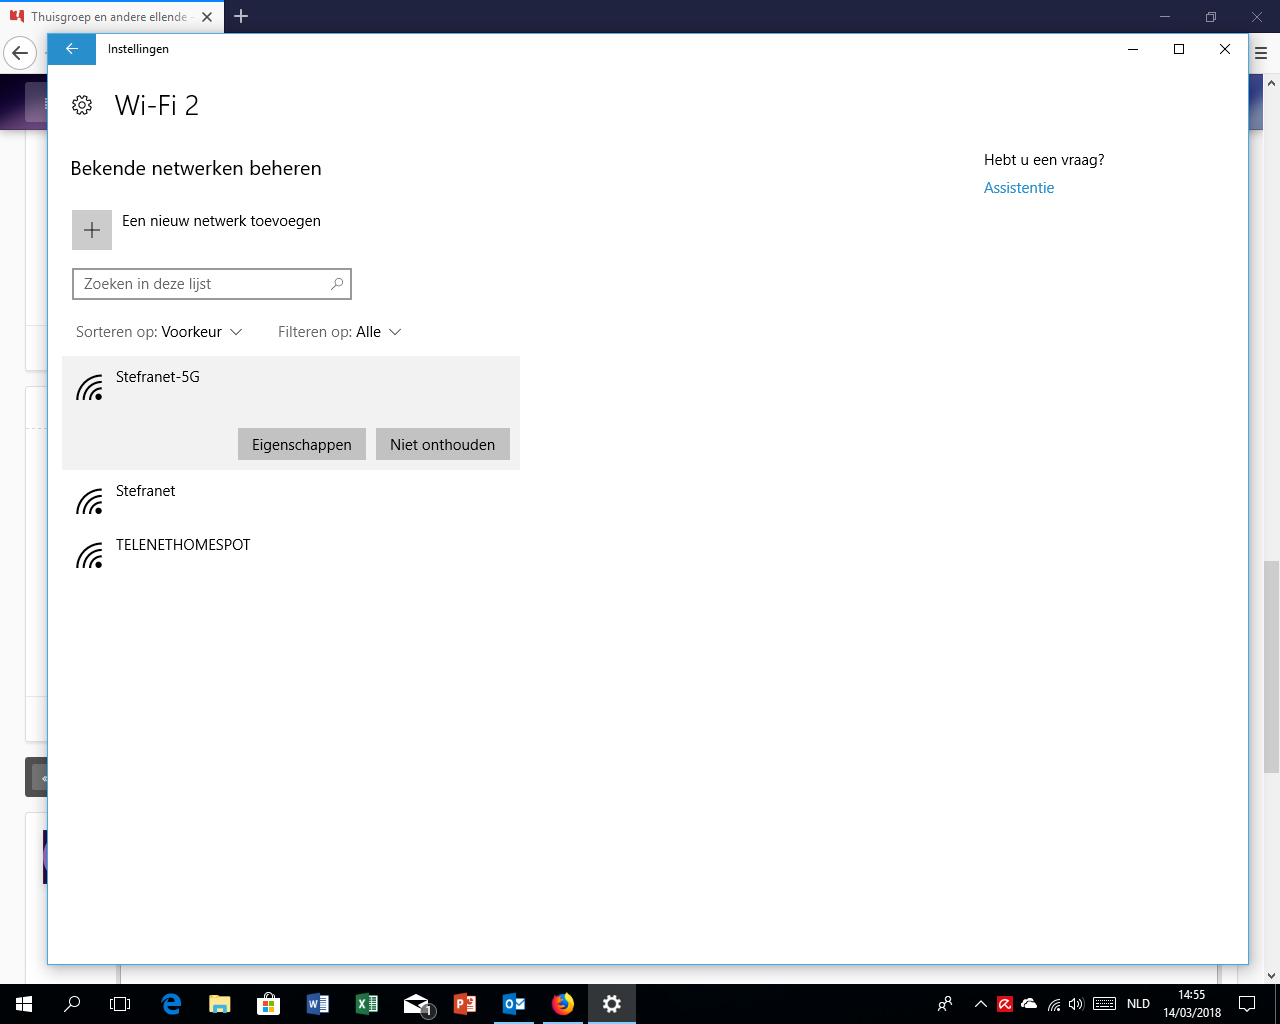Open Microsoft Edge from the taskbar
Image resolution: width=1280 pixels, height=1024 pixels.
click(x=171, y=1004)
